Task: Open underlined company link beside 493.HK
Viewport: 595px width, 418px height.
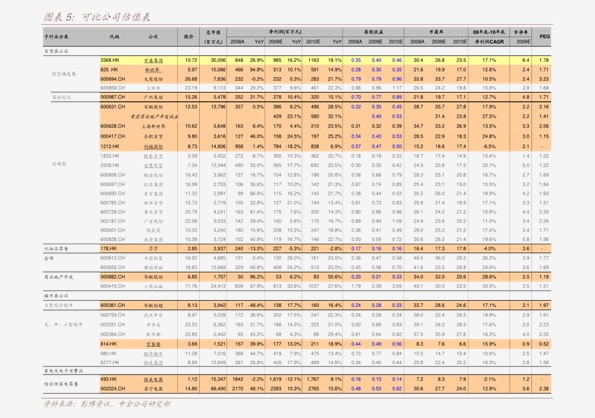Action: tap(153, 380)
